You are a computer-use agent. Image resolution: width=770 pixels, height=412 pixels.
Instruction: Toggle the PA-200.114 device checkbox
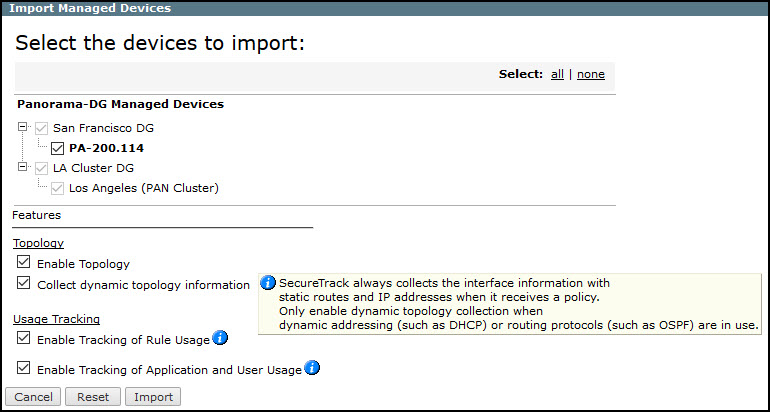[57, 148]
